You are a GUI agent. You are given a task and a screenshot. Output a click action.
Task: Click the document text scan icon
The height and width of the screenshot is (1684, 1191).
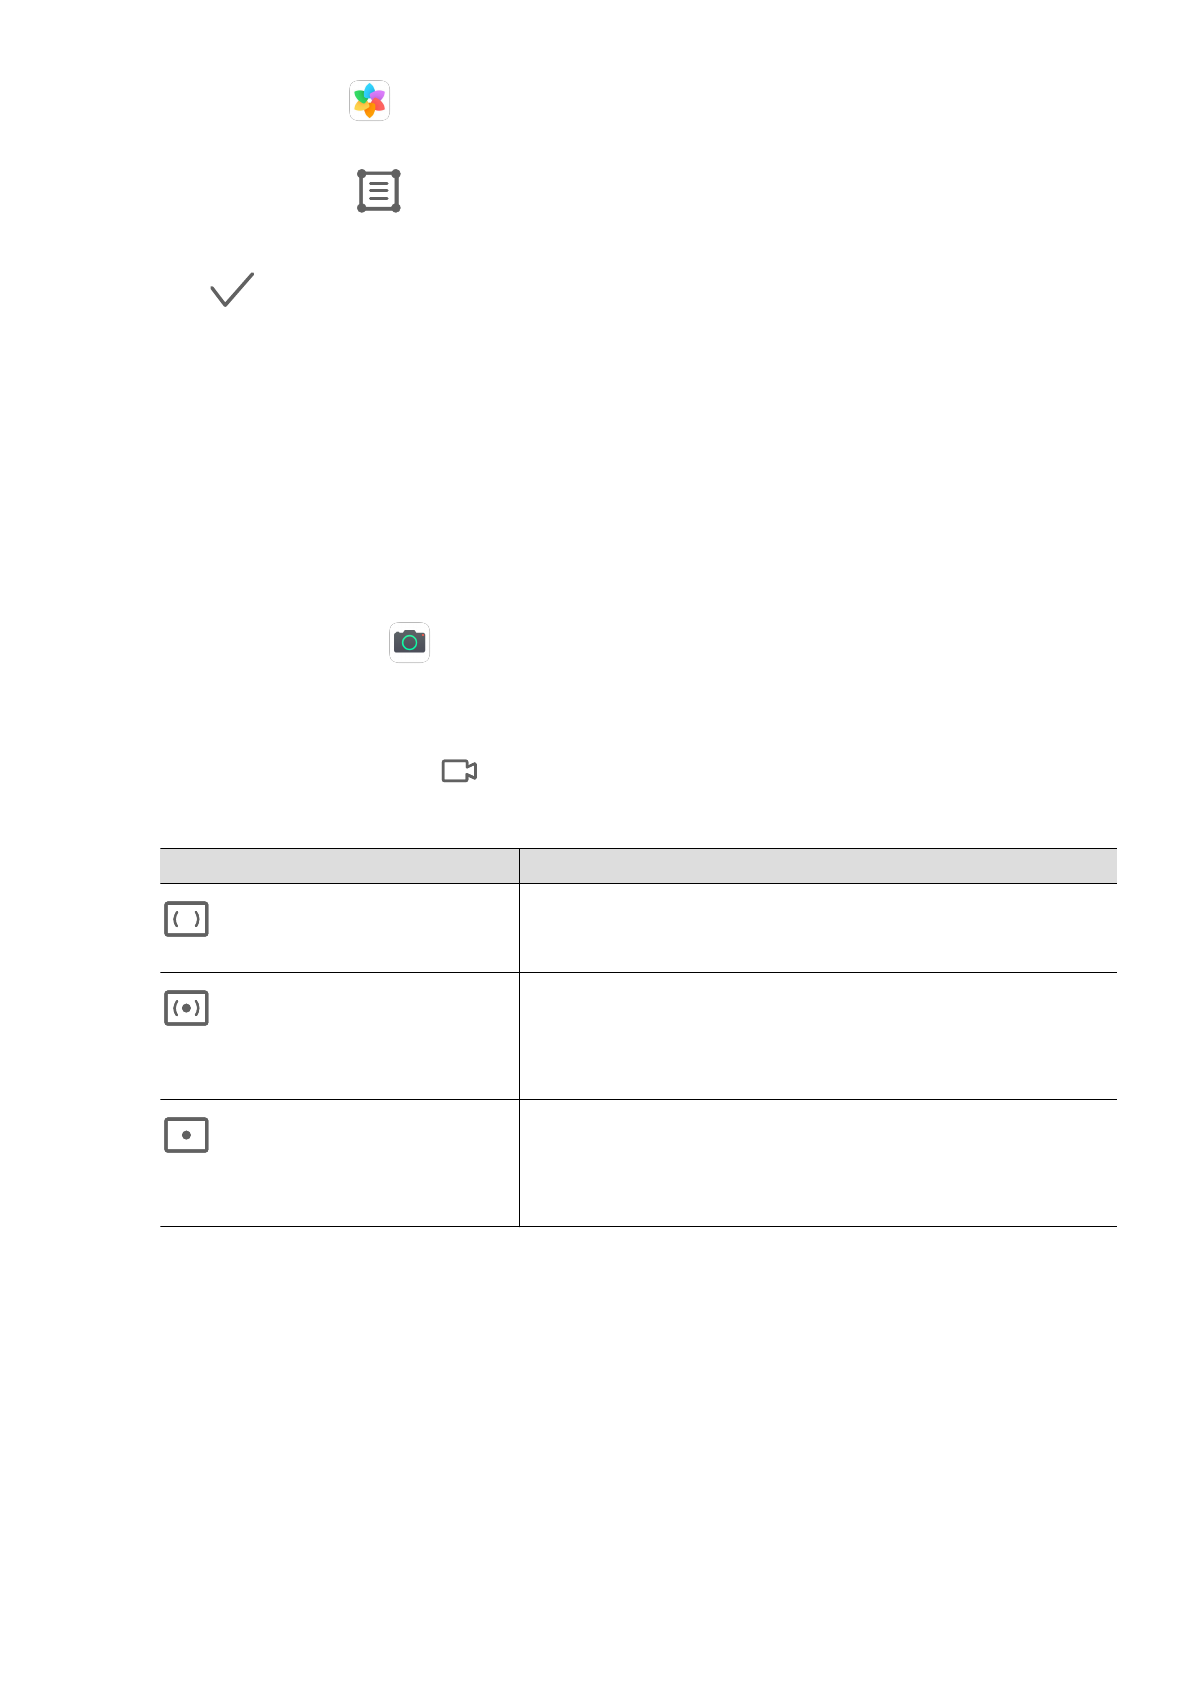pos(379,191)
